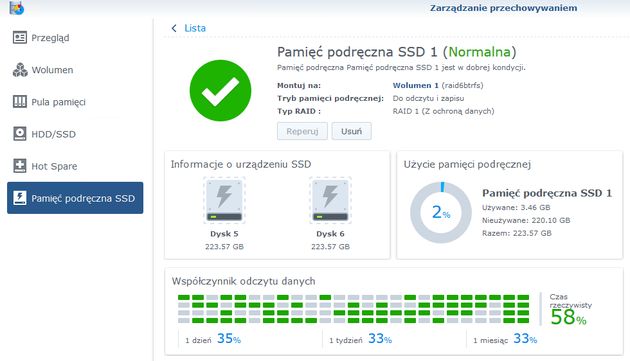Viewport: 630px width, 361px height.
Task: Click the Informacje o urządzeniu SSD heading
Action: [x=241, y=164]
